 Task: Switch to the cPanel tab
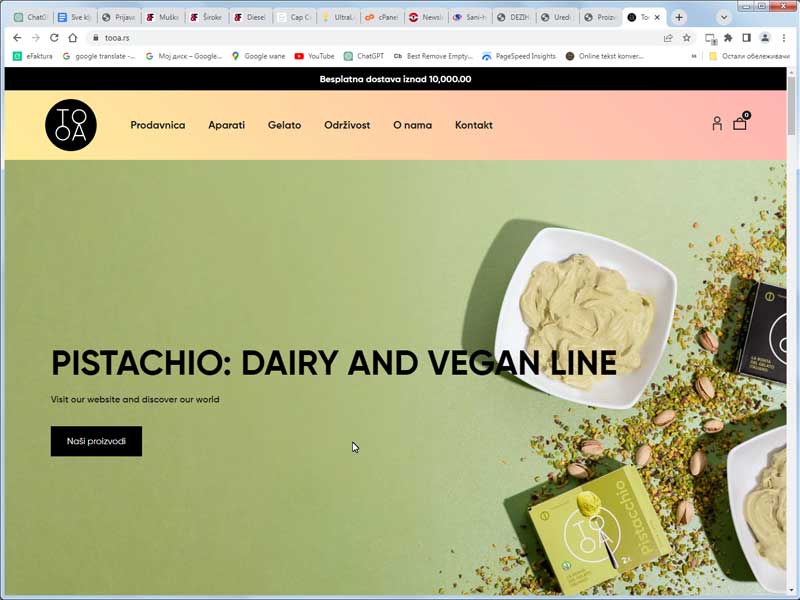pyautogui.click(x=382, y=17)
